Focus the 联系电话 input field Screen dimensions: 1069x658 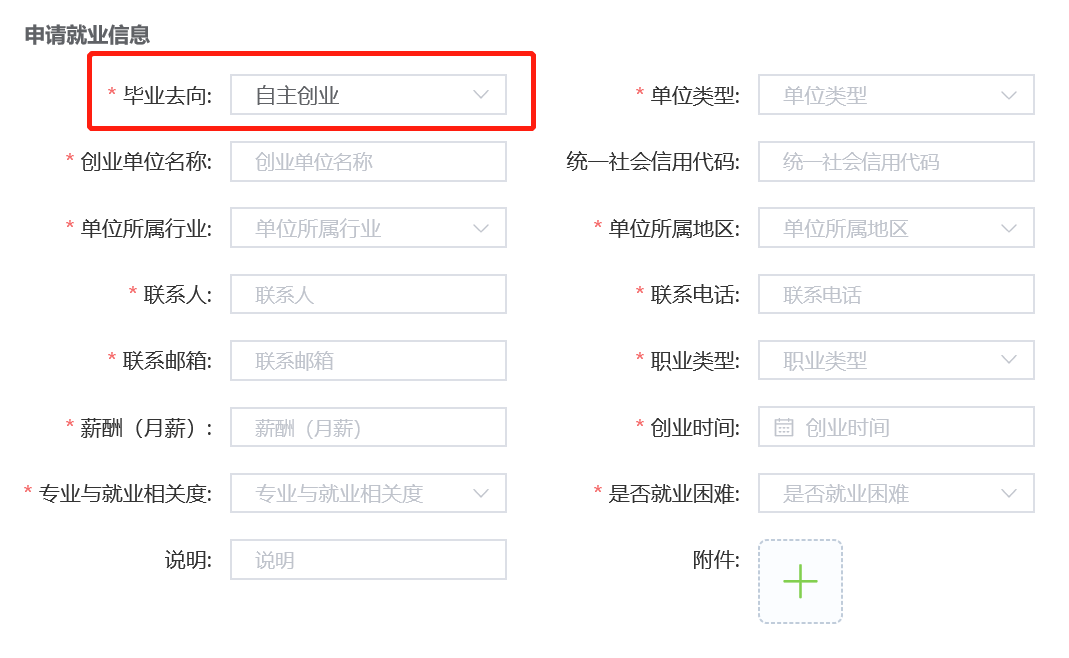896,294
